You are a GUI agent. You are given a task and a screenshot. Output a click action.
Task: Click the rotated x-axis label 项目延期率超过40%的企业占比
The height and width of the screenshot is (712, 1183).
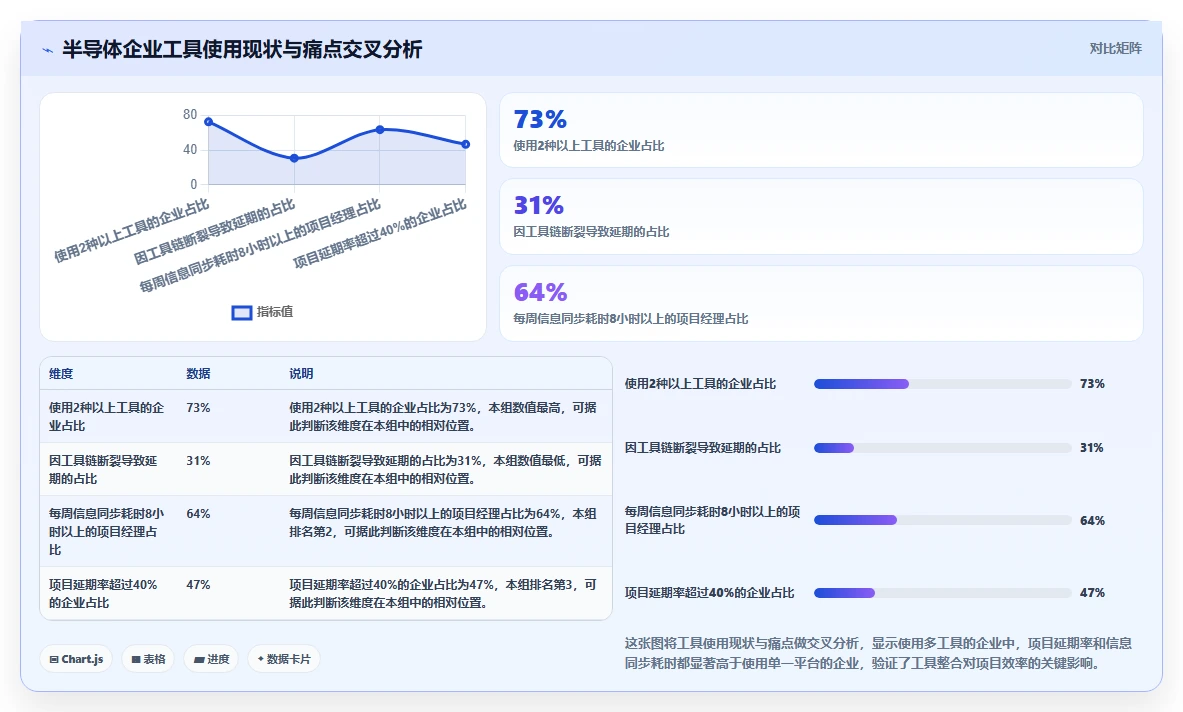[379, 234]
